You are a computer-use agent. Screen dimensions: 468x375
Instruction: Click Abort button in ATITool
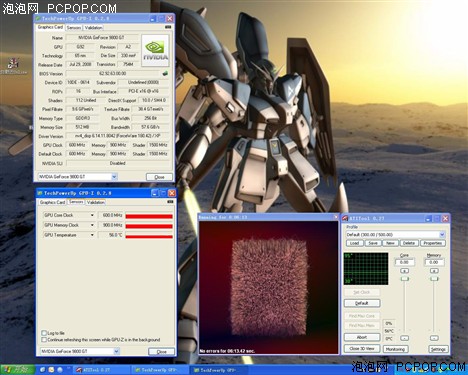click(x=362, y=337)
